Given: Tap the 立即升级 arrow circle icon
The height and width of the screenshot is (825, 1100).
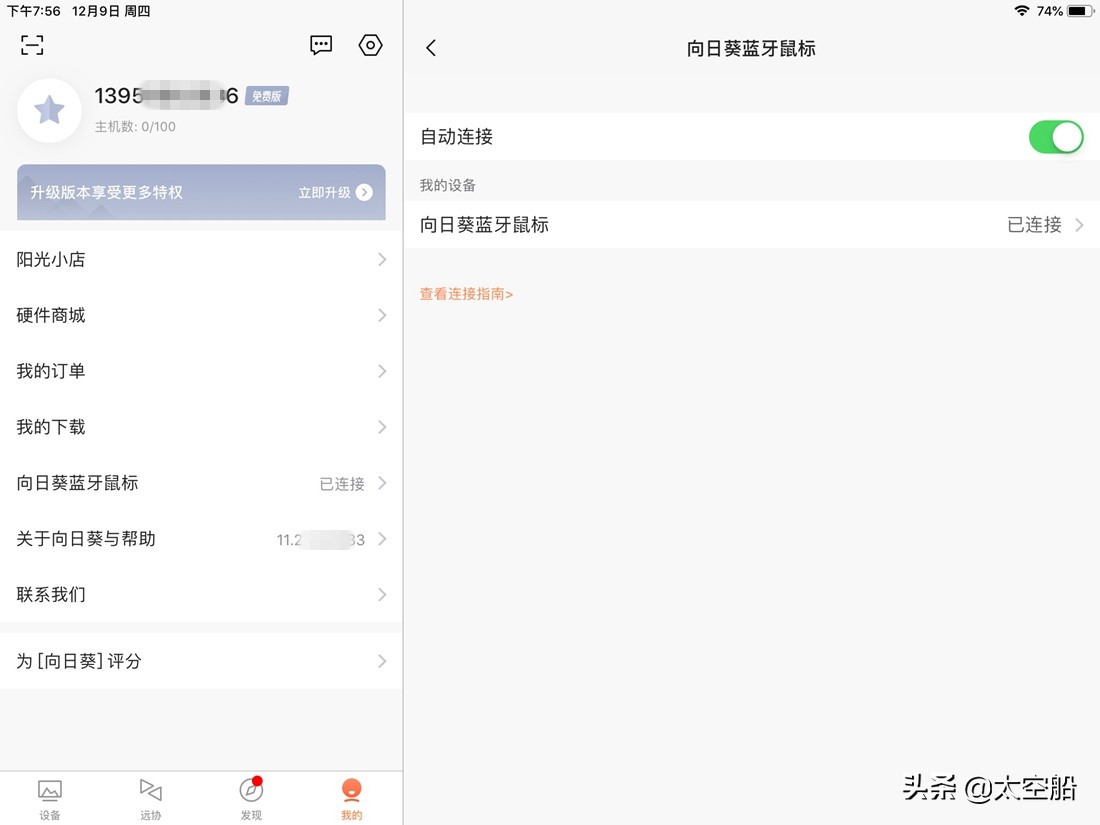Looking at the screenshot, I should tap(364, 192).
